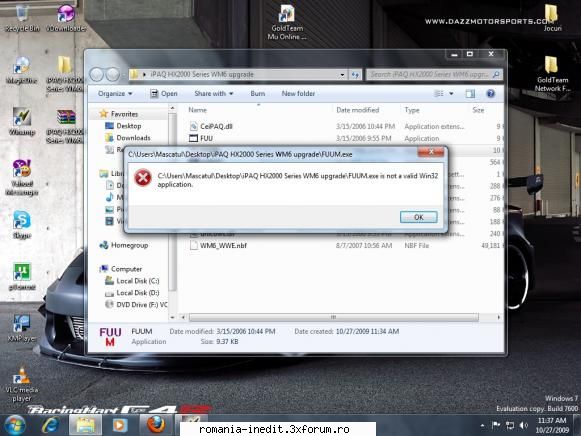Open the iPAQ HX2000 WinRAR archive on desktop
Screen dimensions: 581x436
coord(66,126)
